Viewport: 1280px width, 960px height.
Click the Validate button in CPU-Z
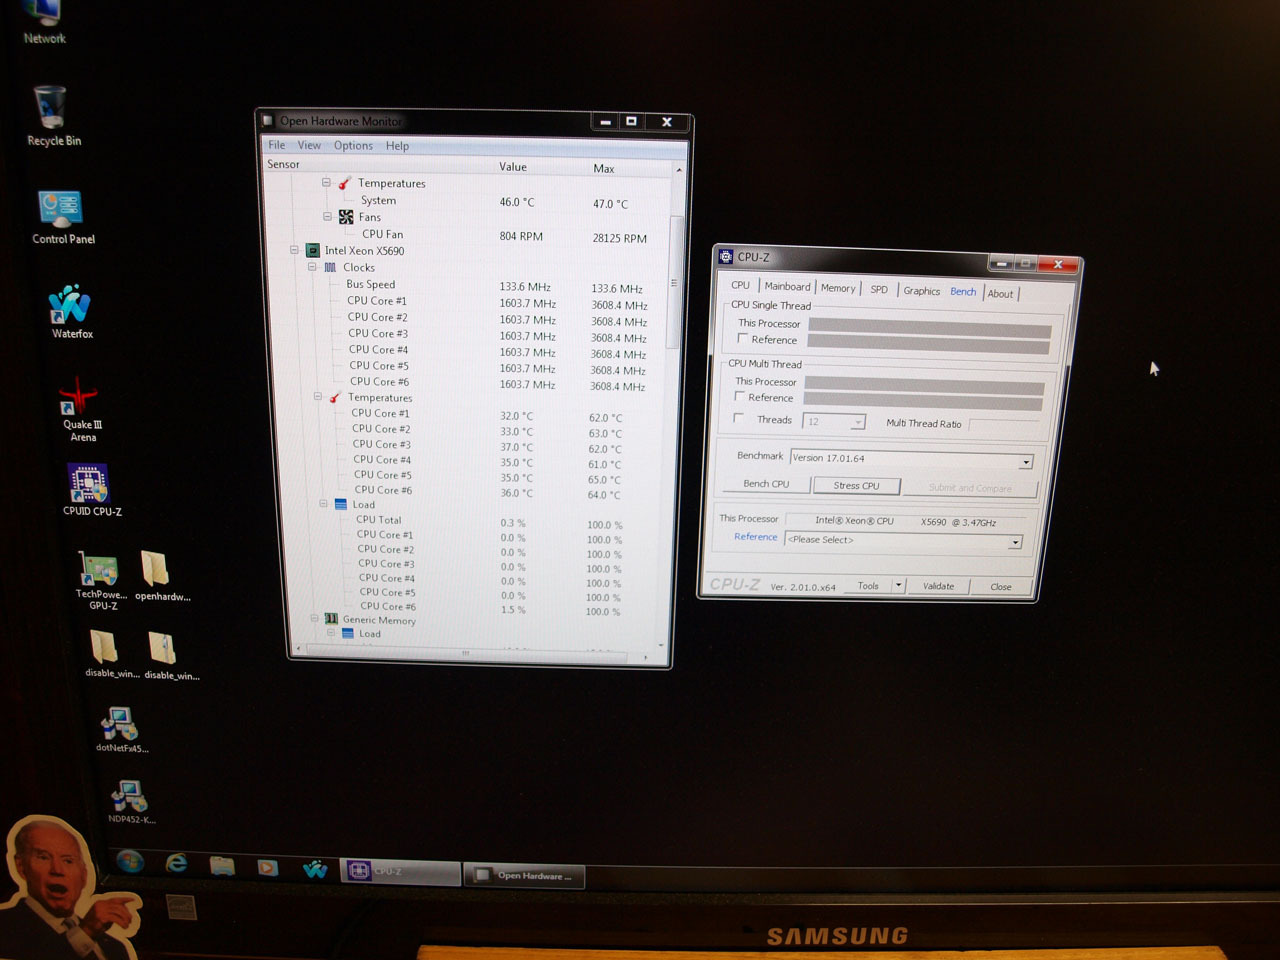(x=938, y=587)
